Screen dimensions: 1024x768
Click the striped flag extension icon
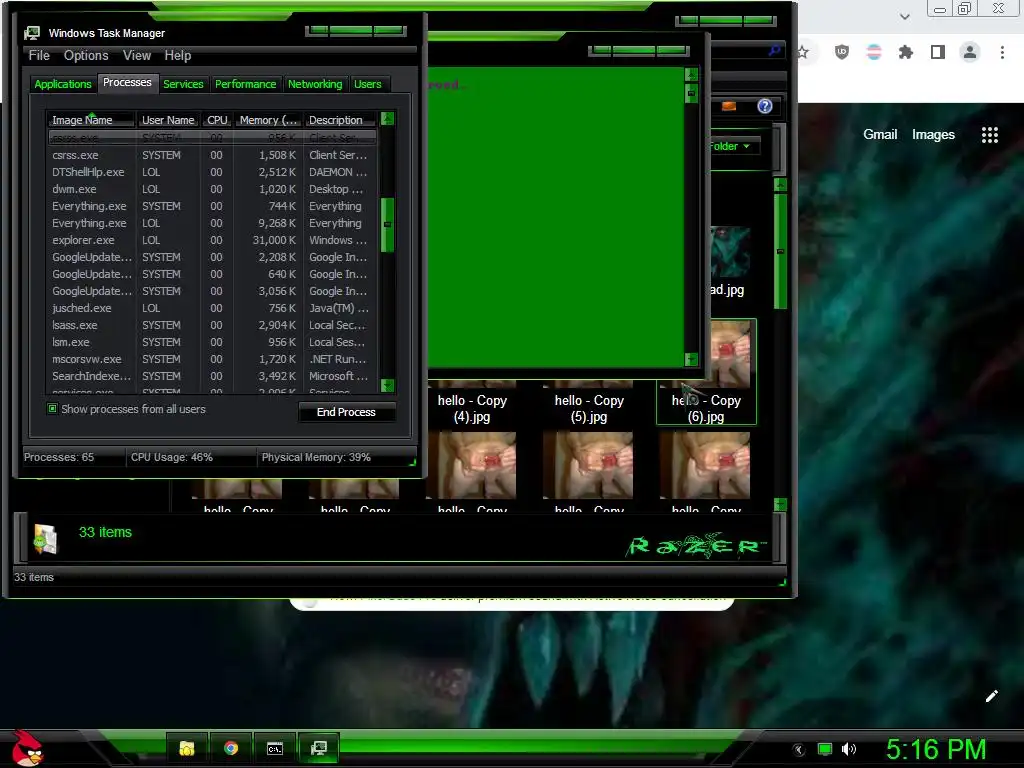pos(874,52)
